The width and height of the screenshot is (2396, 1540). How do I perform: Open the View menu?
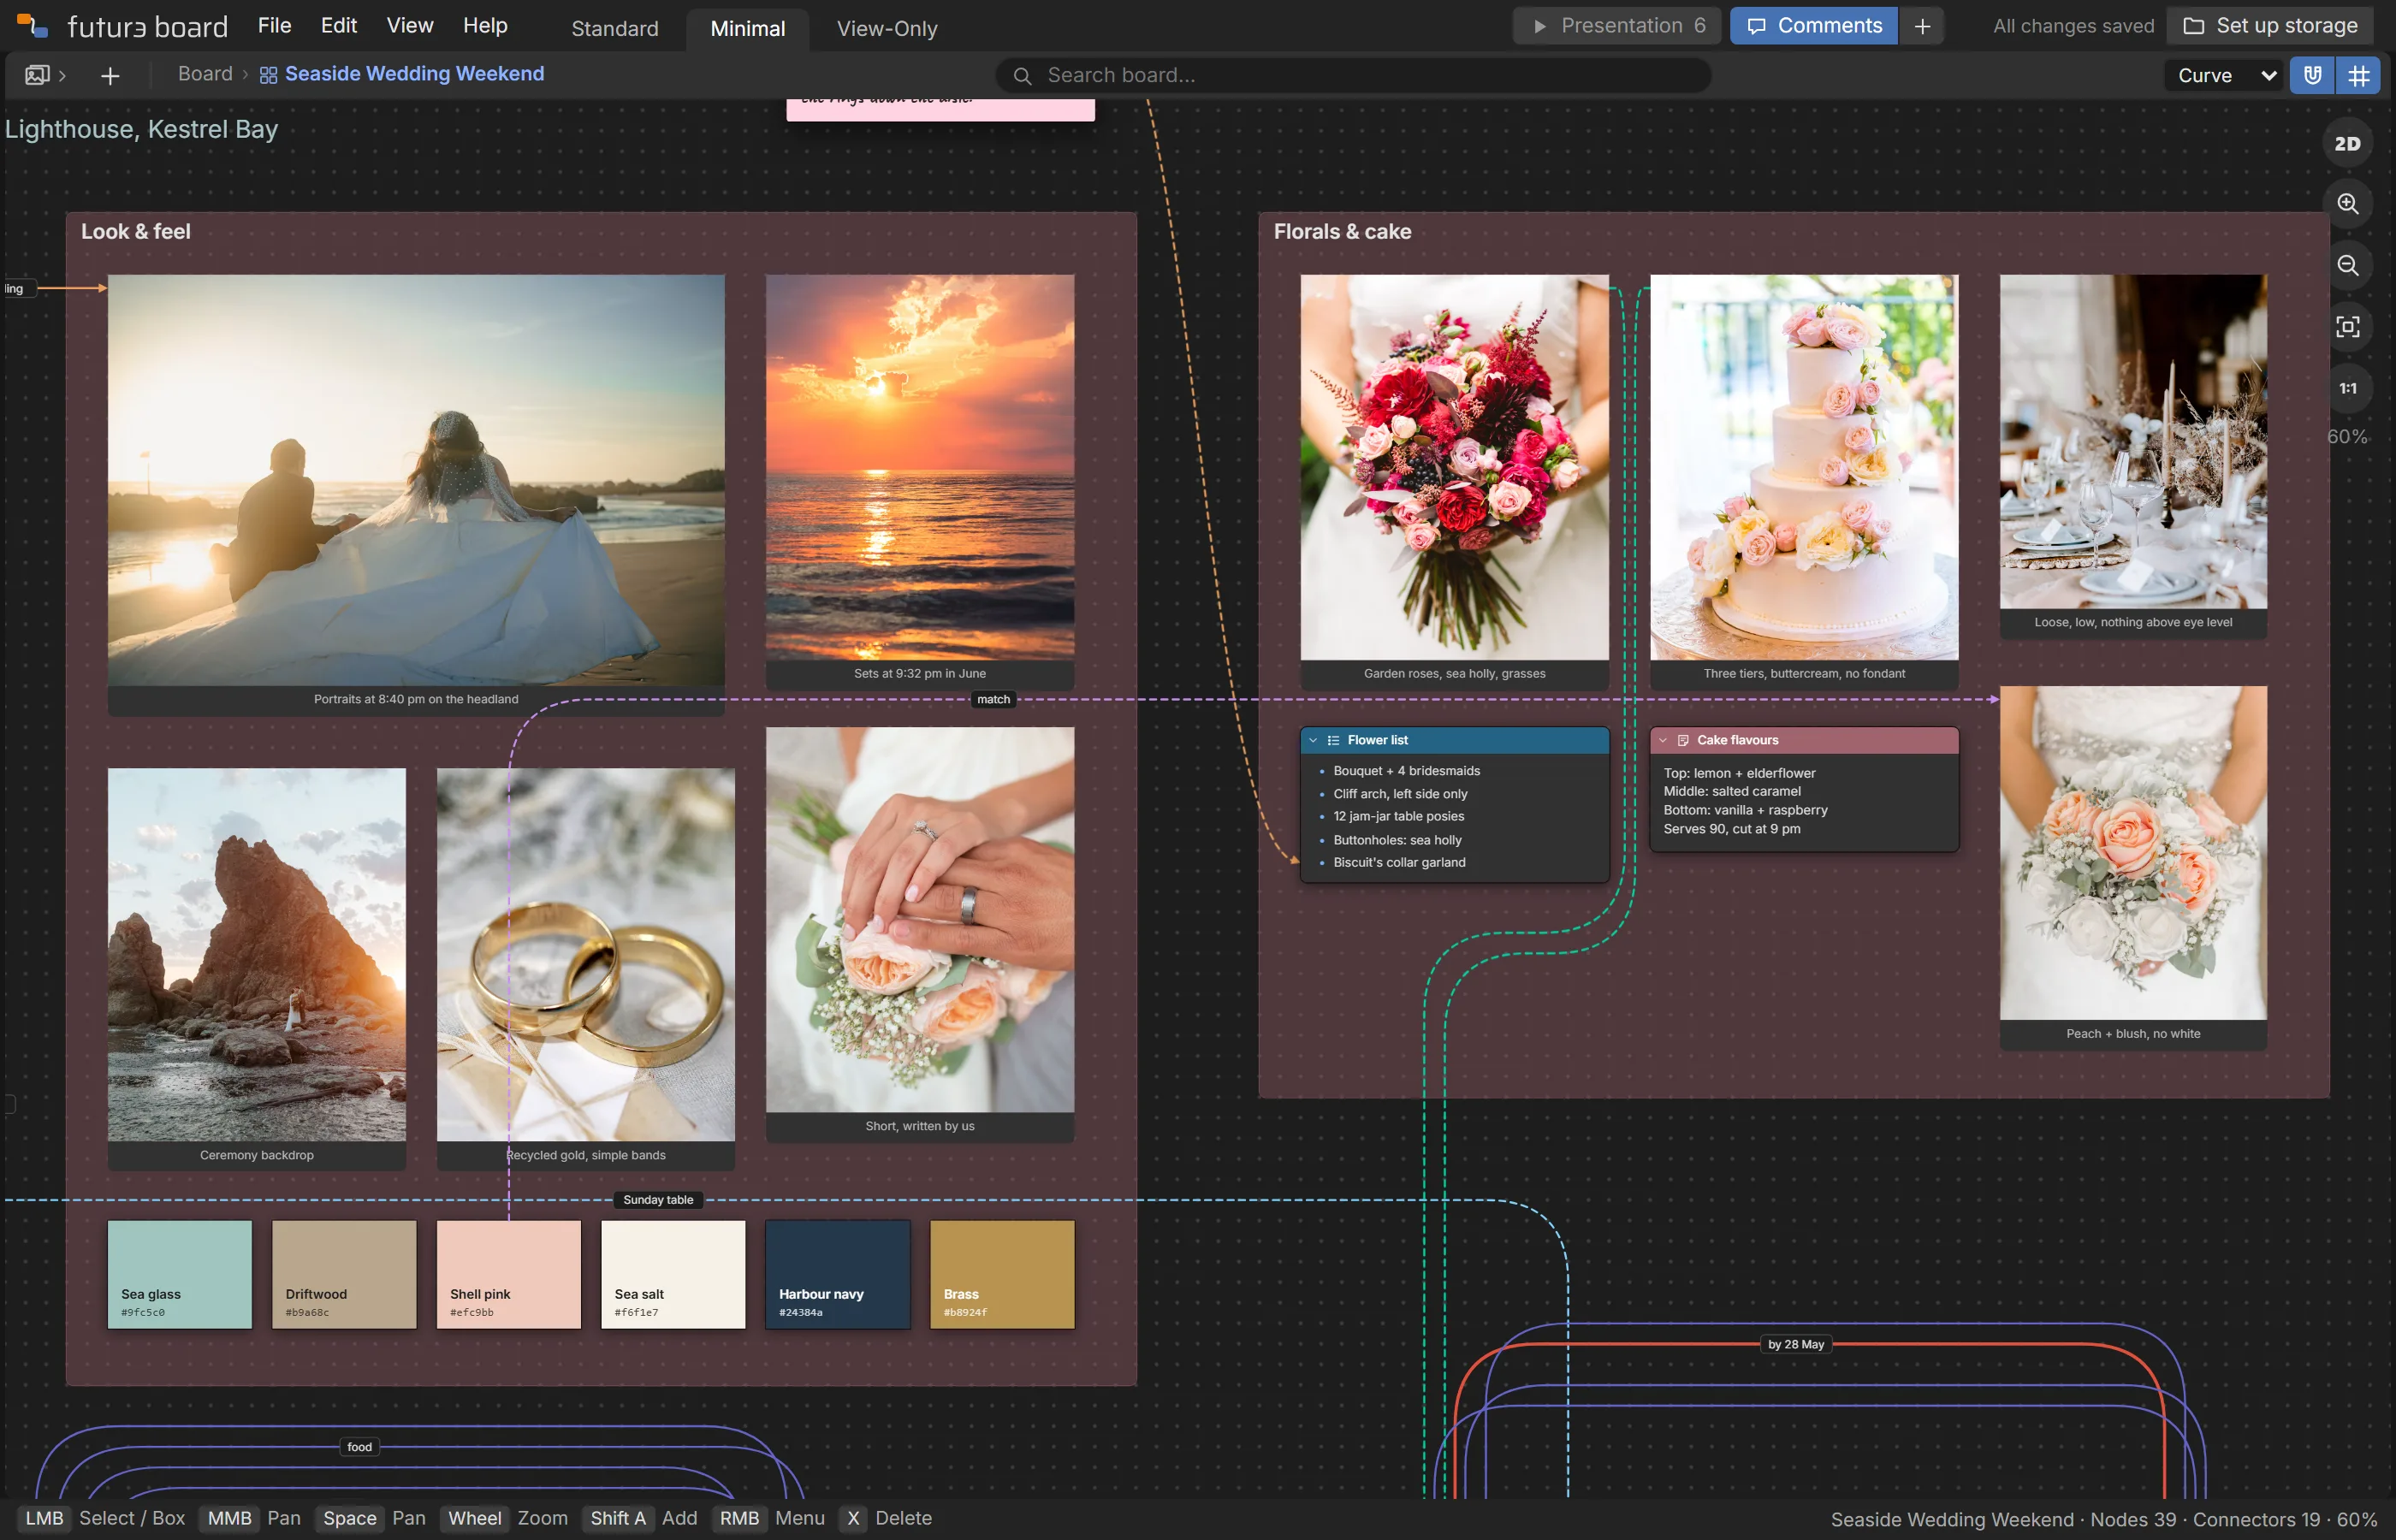click(x=410, y=26)
